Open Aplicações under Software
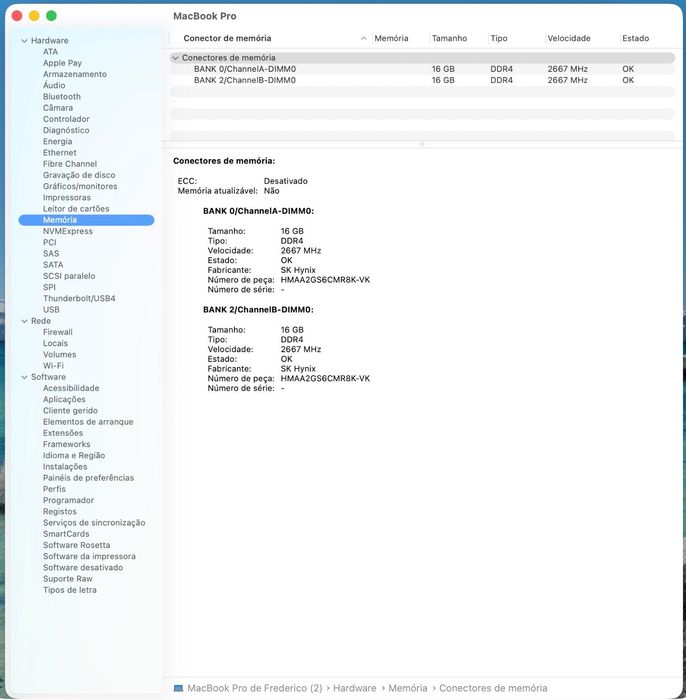686x700 pixels. [x=64, y=399]
